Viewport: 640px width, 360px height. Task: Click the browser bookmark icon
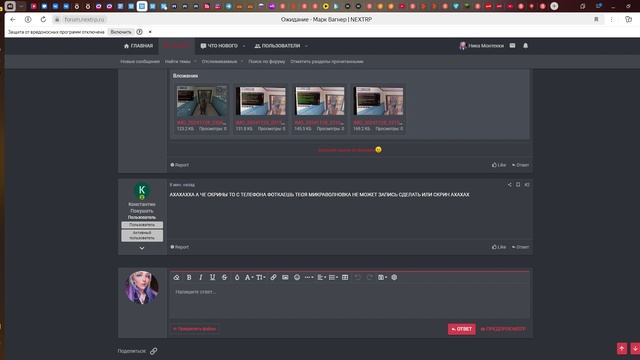tap(596, 20)
